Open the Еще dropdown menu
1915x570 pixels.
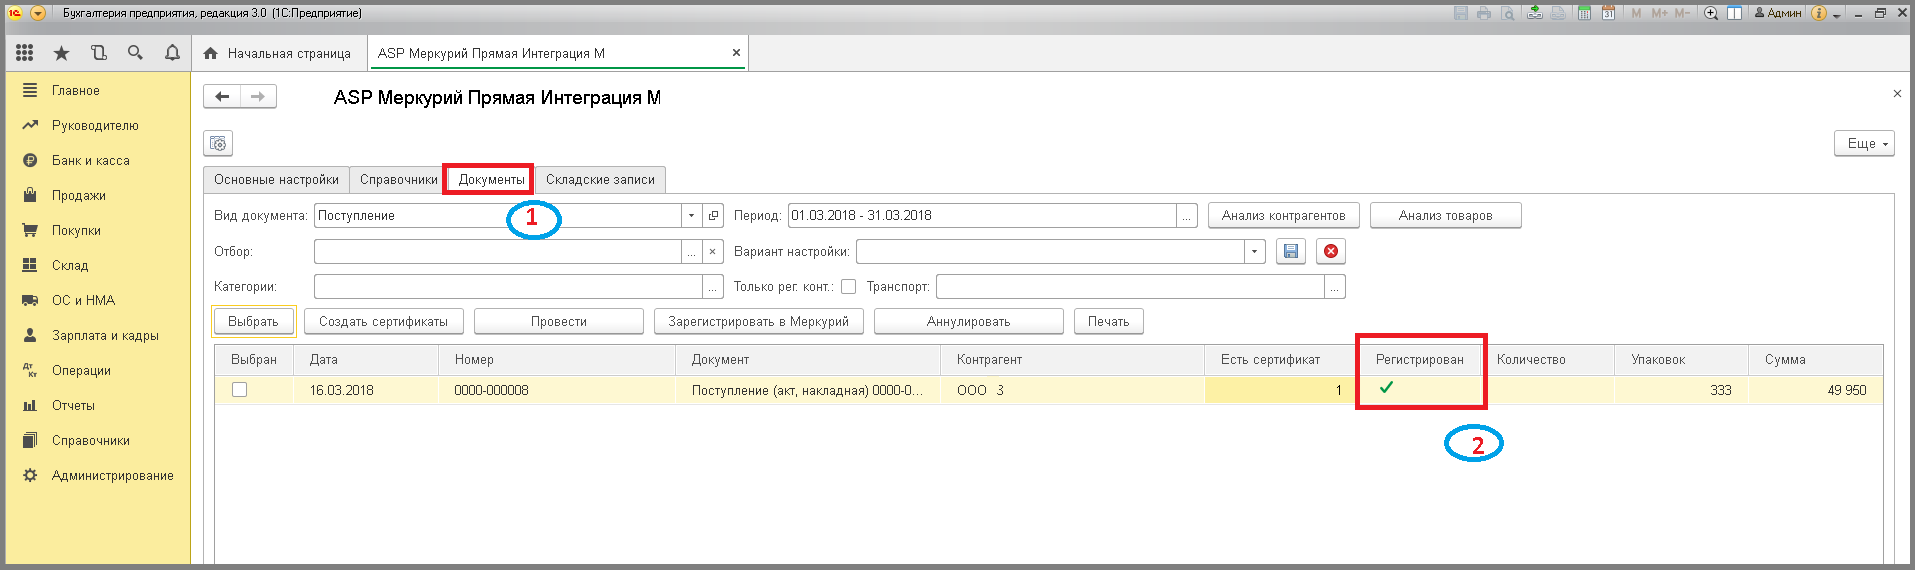[1864, 144]
